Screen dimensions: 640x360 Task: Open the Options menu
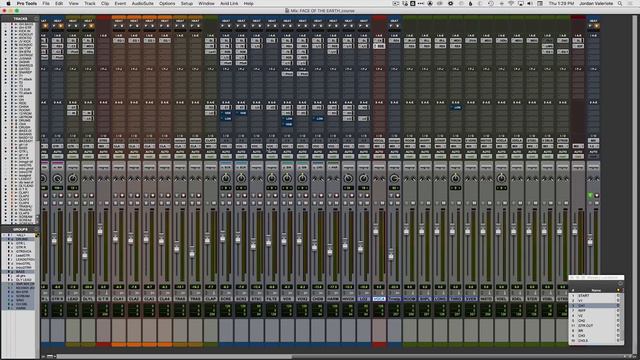pos(167,3)
